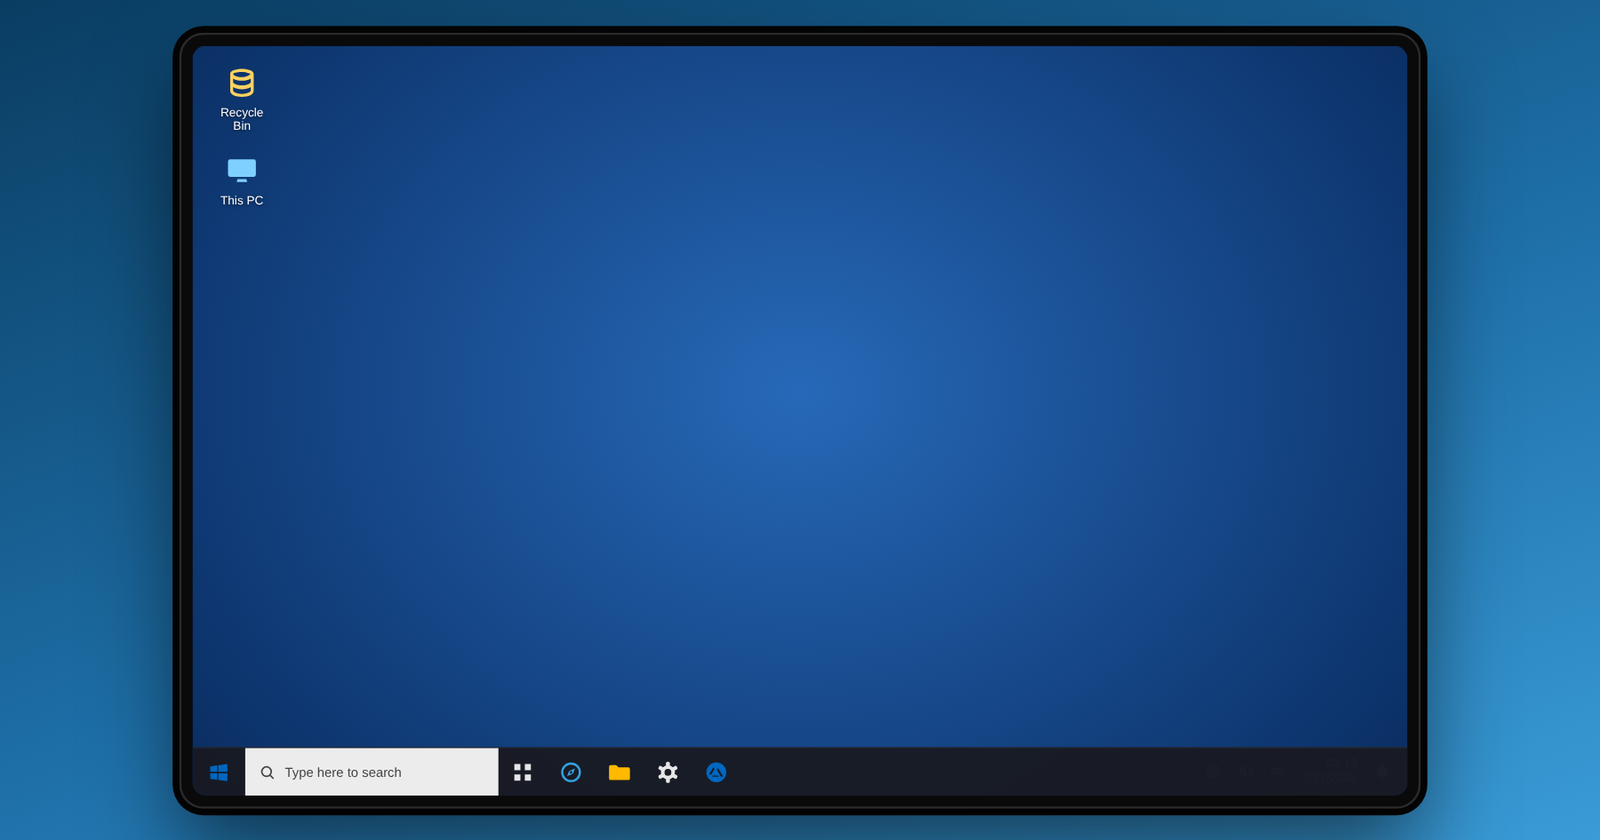
Task: Open the clock showing 03:13
Action: coord(1330,771)
